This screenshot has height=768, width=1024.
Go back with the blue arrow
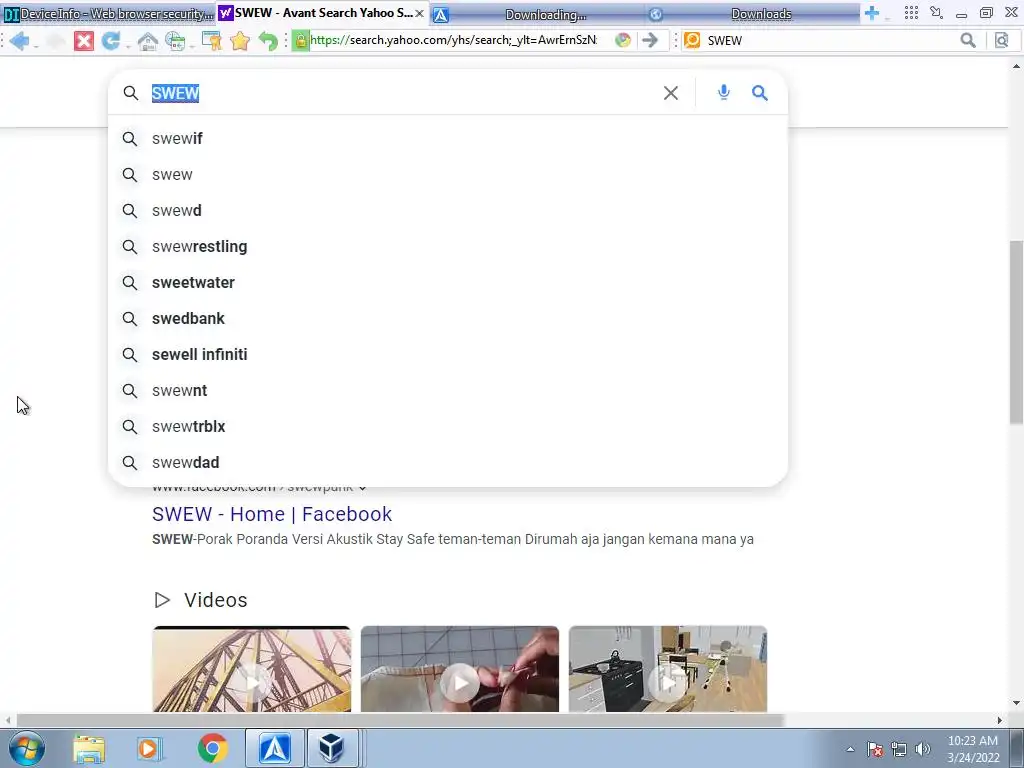point(18,40)
